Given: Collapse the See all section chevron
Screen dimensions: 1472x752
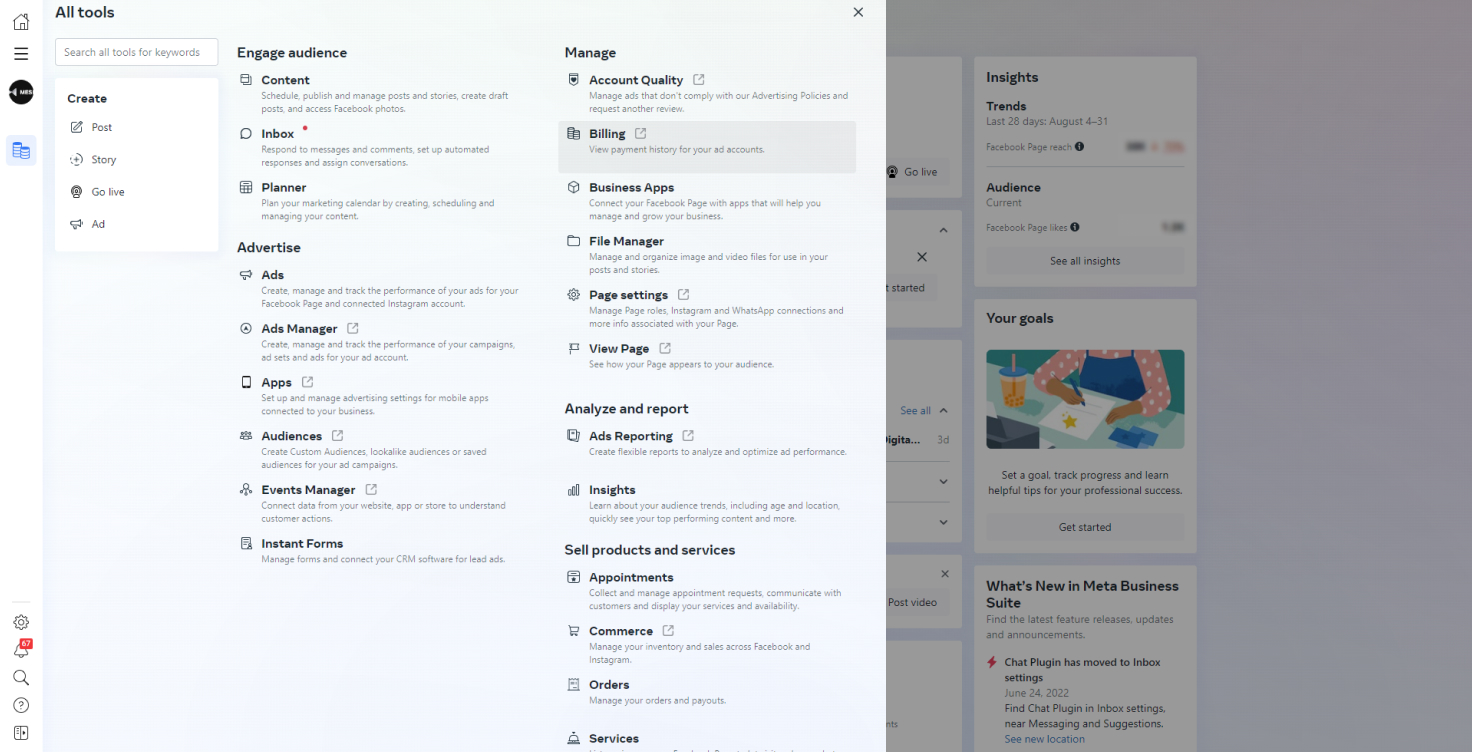Looking at the screenshot, I should 943,411.
